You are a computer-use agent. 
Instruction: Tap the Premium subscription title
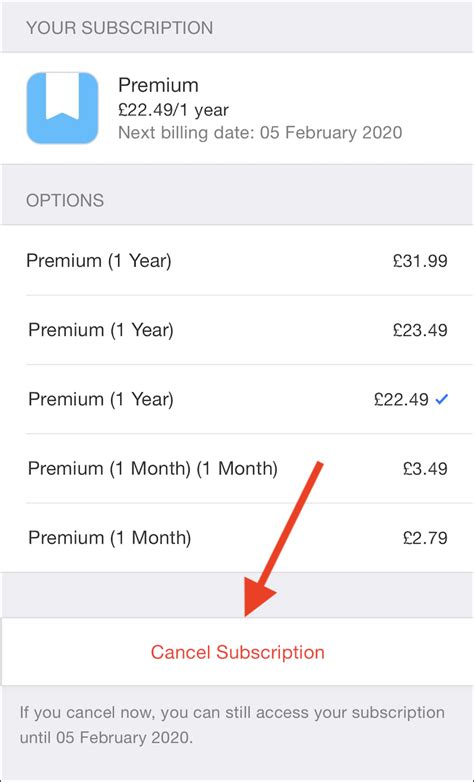click(x=158, y=85)
